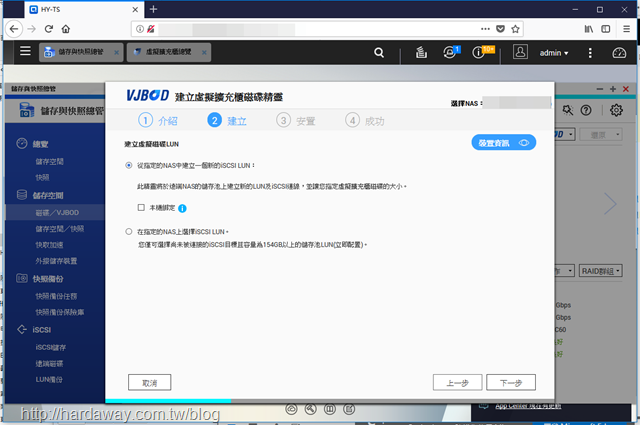Screen dimensions: 640x425
Task: Close the virtual JBOD taskbar tab
Action: 204,52
